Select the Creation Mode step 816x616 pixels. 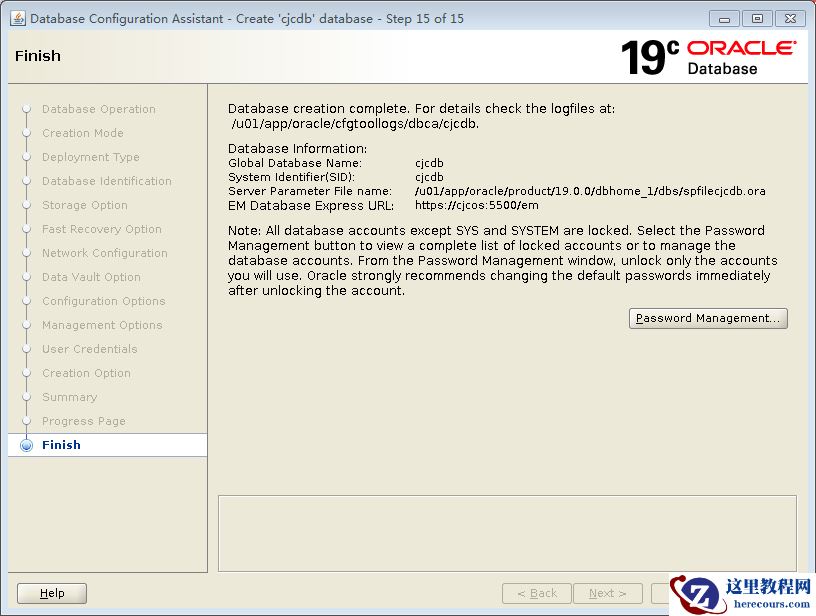click(83, 133)
